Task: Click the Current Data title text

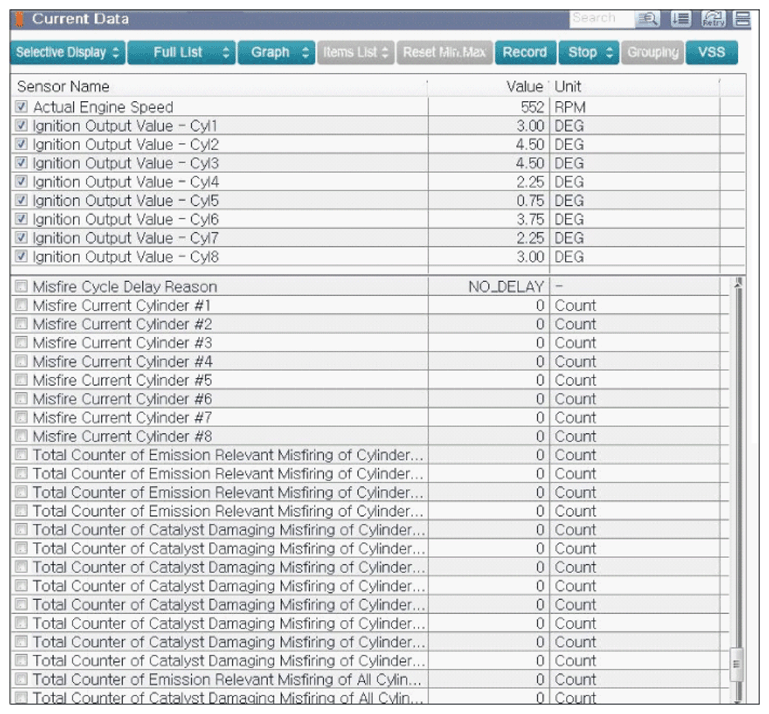Action: coord(80,19)
